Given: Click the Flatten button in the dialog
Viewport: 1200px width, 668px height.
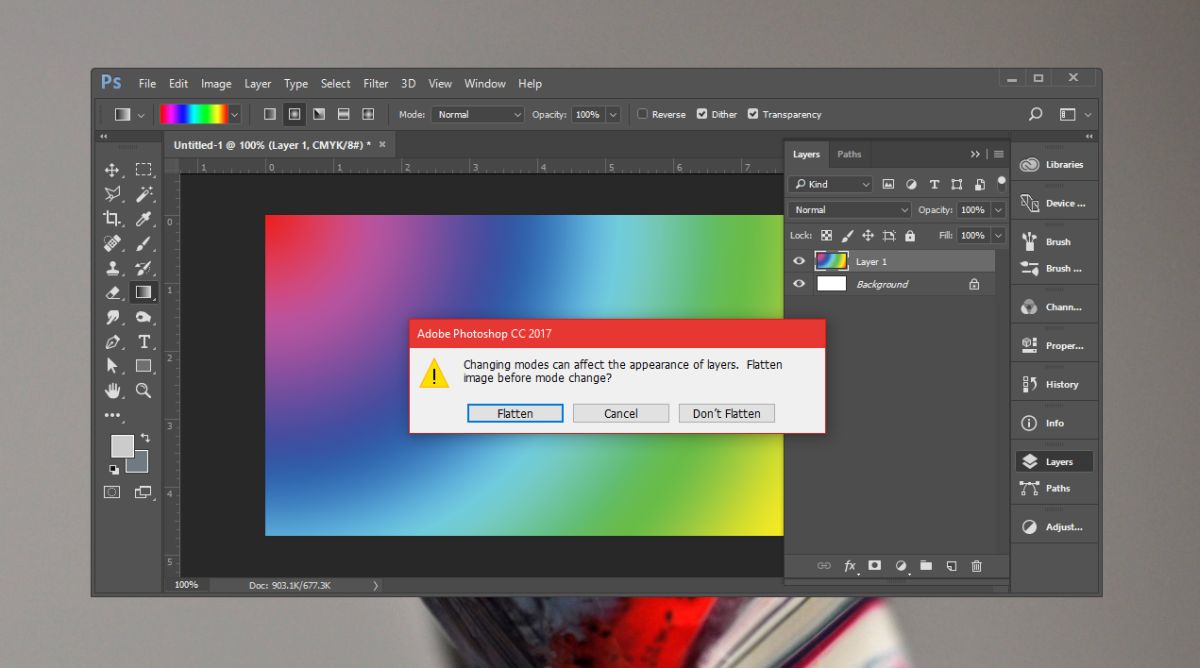Looking at the screenshot, I should pyautogui.click(x=515, y=413).
